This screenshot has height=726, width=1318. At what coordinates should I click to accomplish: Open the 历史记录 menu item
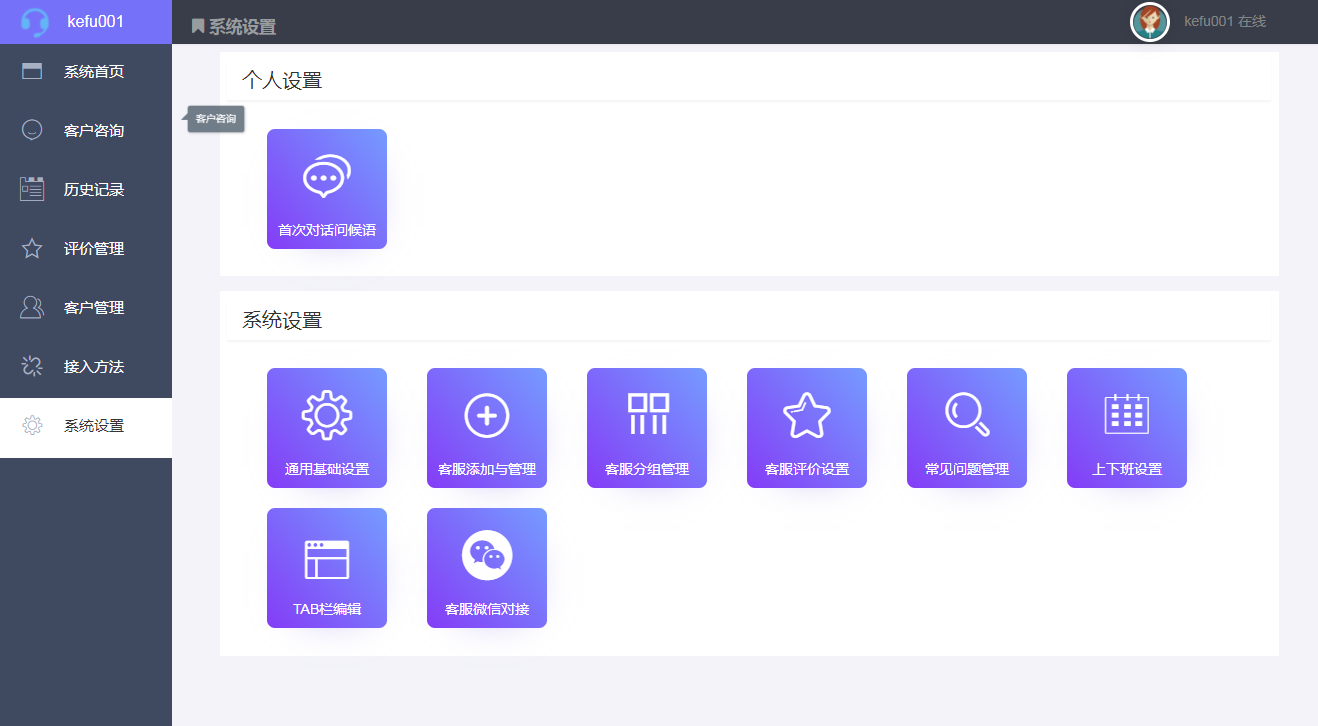86,190
